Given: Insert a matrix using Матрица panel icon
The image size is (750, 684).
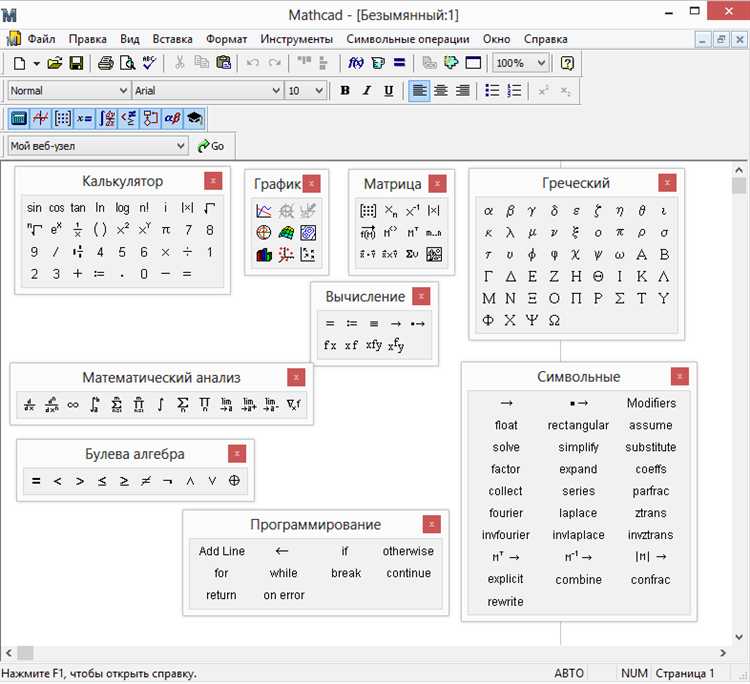Looking at the screenshot, I should point(368,211).
